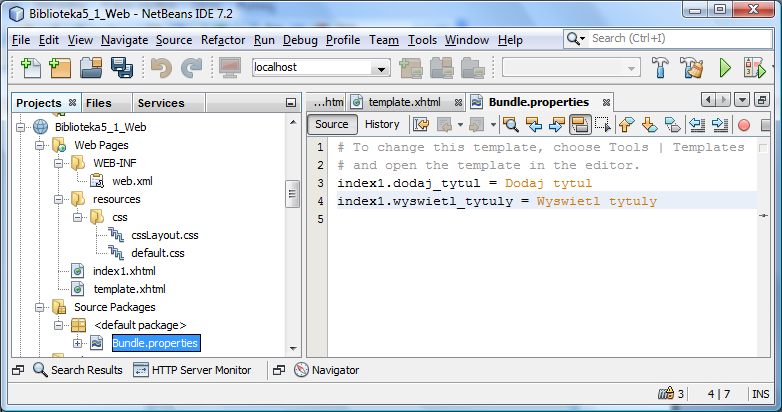Click Find Next Occurrence arrow icon

557,124
